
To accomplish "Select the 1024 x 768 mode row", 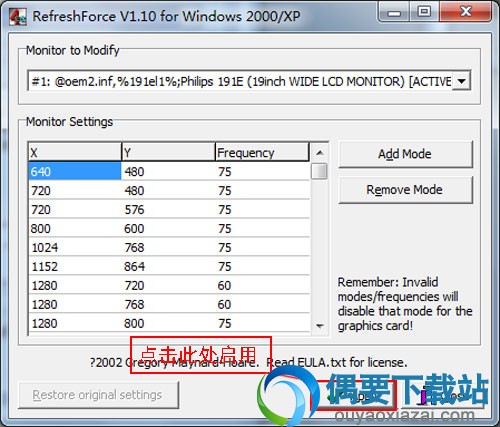I will point(169,247).
